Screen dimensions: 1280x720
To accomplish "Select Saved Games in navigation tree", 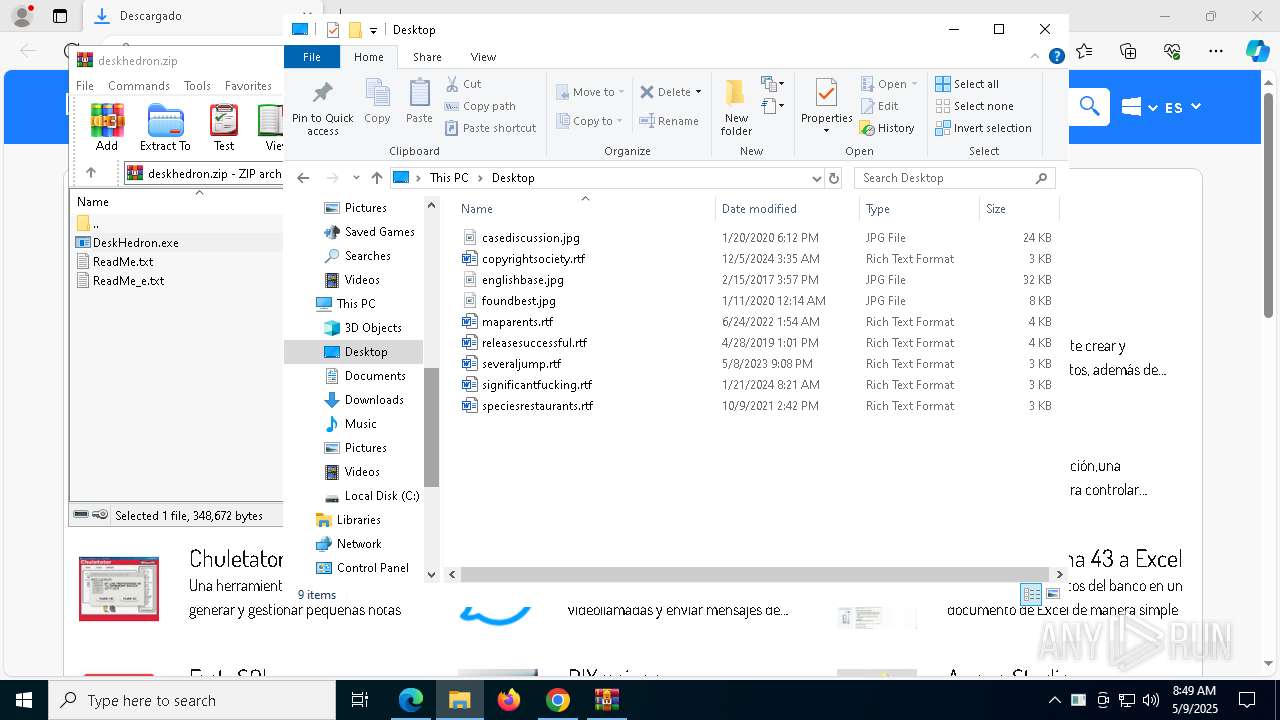I will [379, 232].
